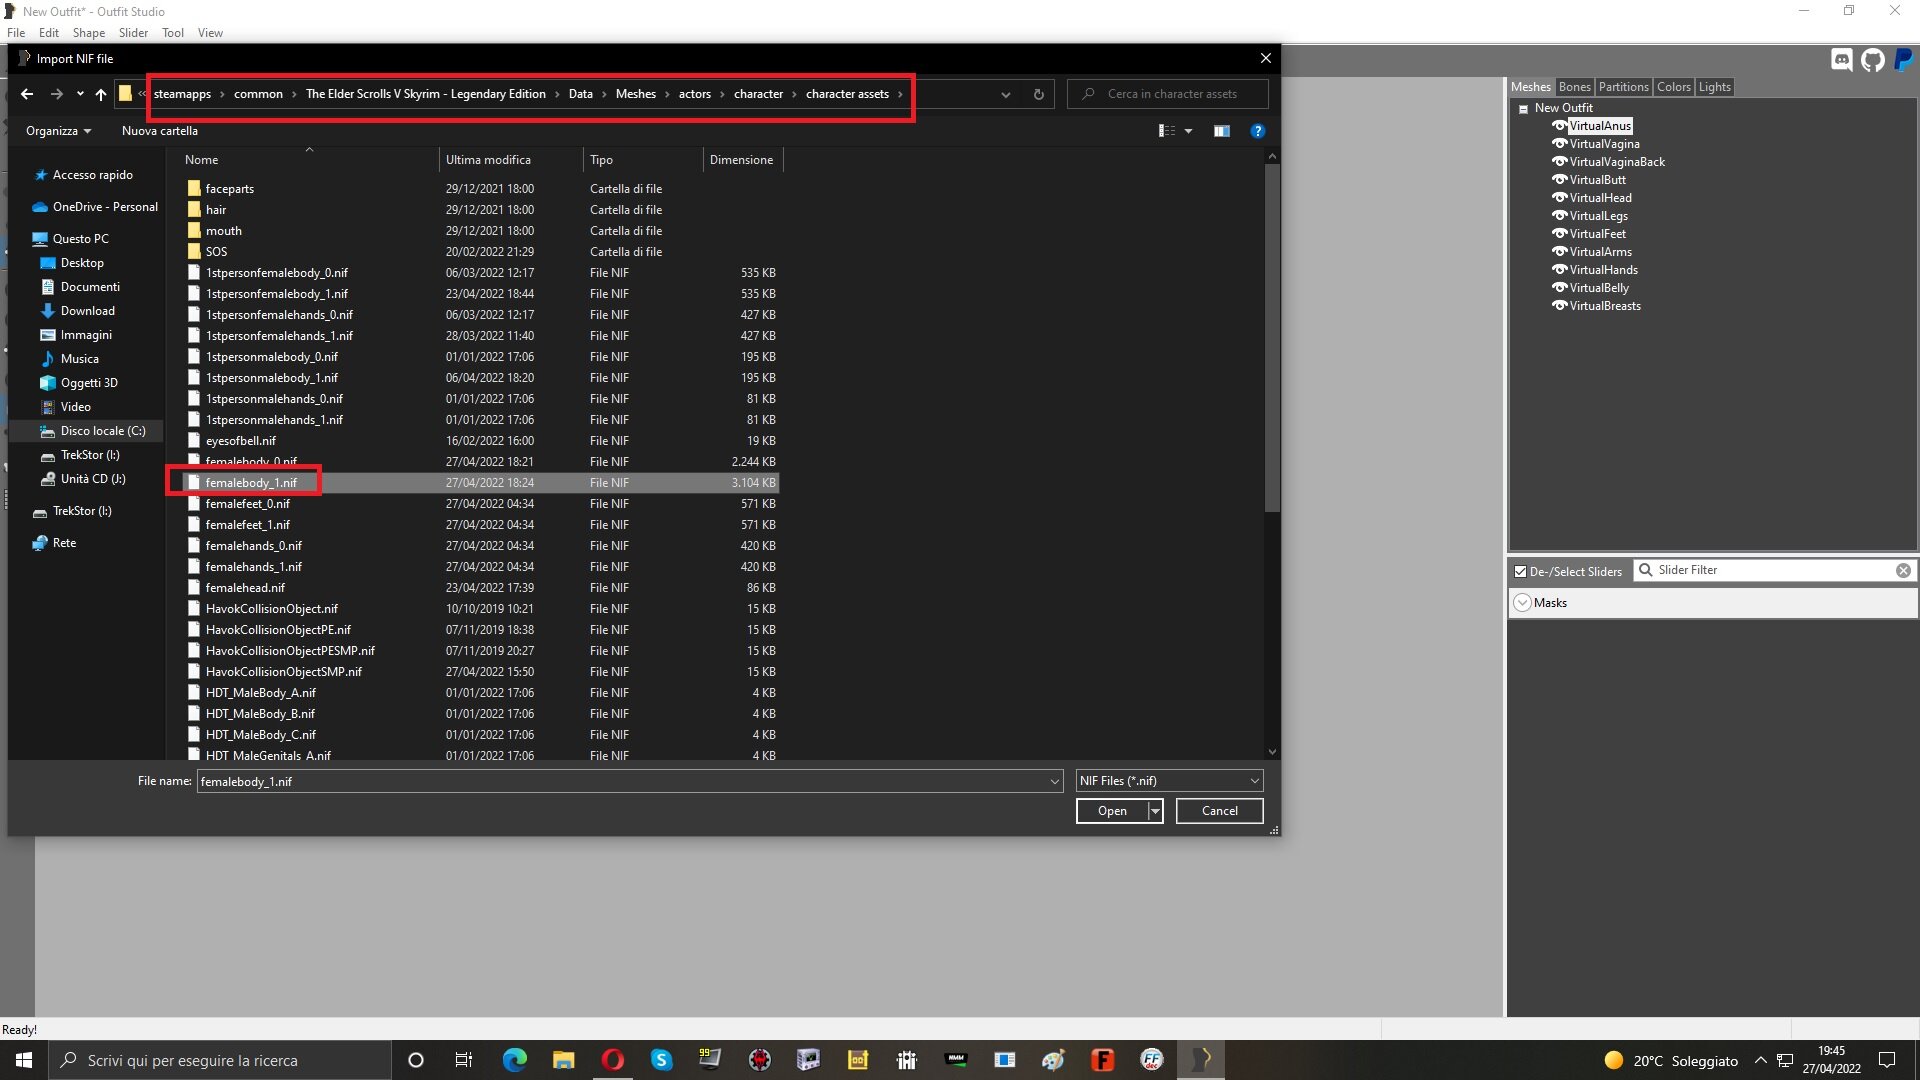Switch to the Partitions tab
1920x1080 pixels.
pyautogui.click(x=1623, y=87)
